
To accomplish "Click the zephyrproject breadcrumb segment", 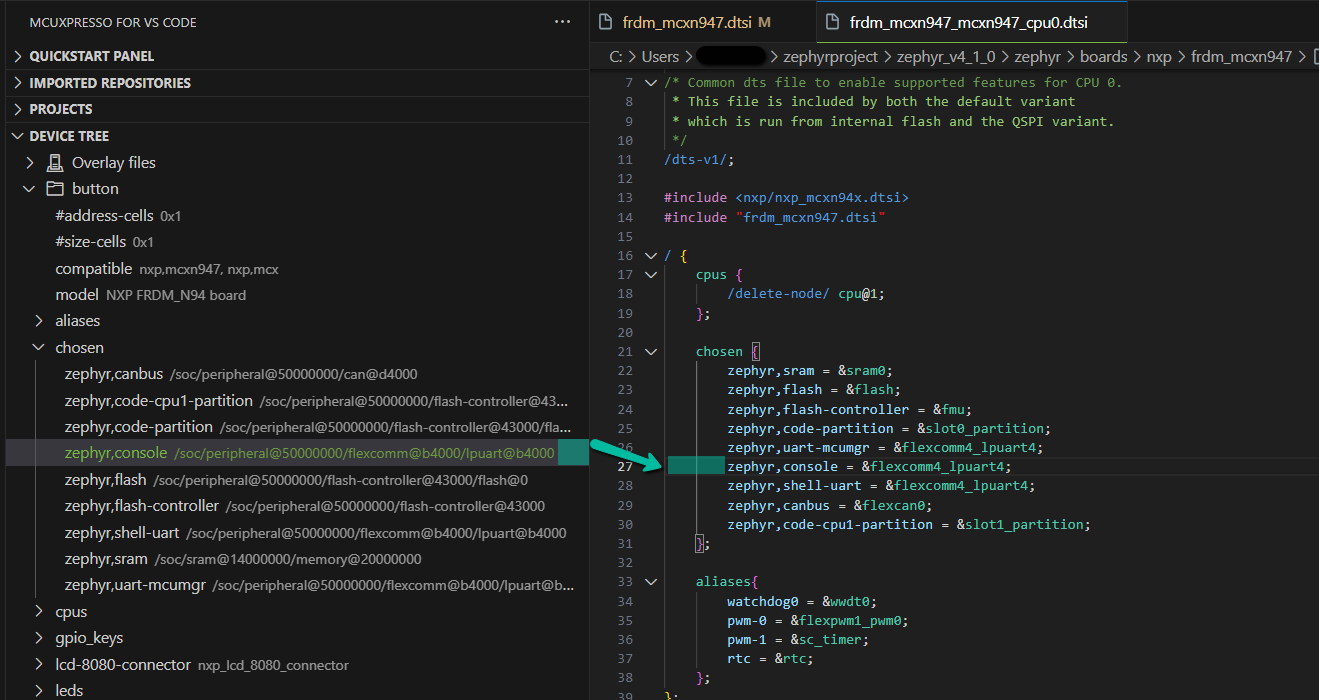I will point(831,57).
